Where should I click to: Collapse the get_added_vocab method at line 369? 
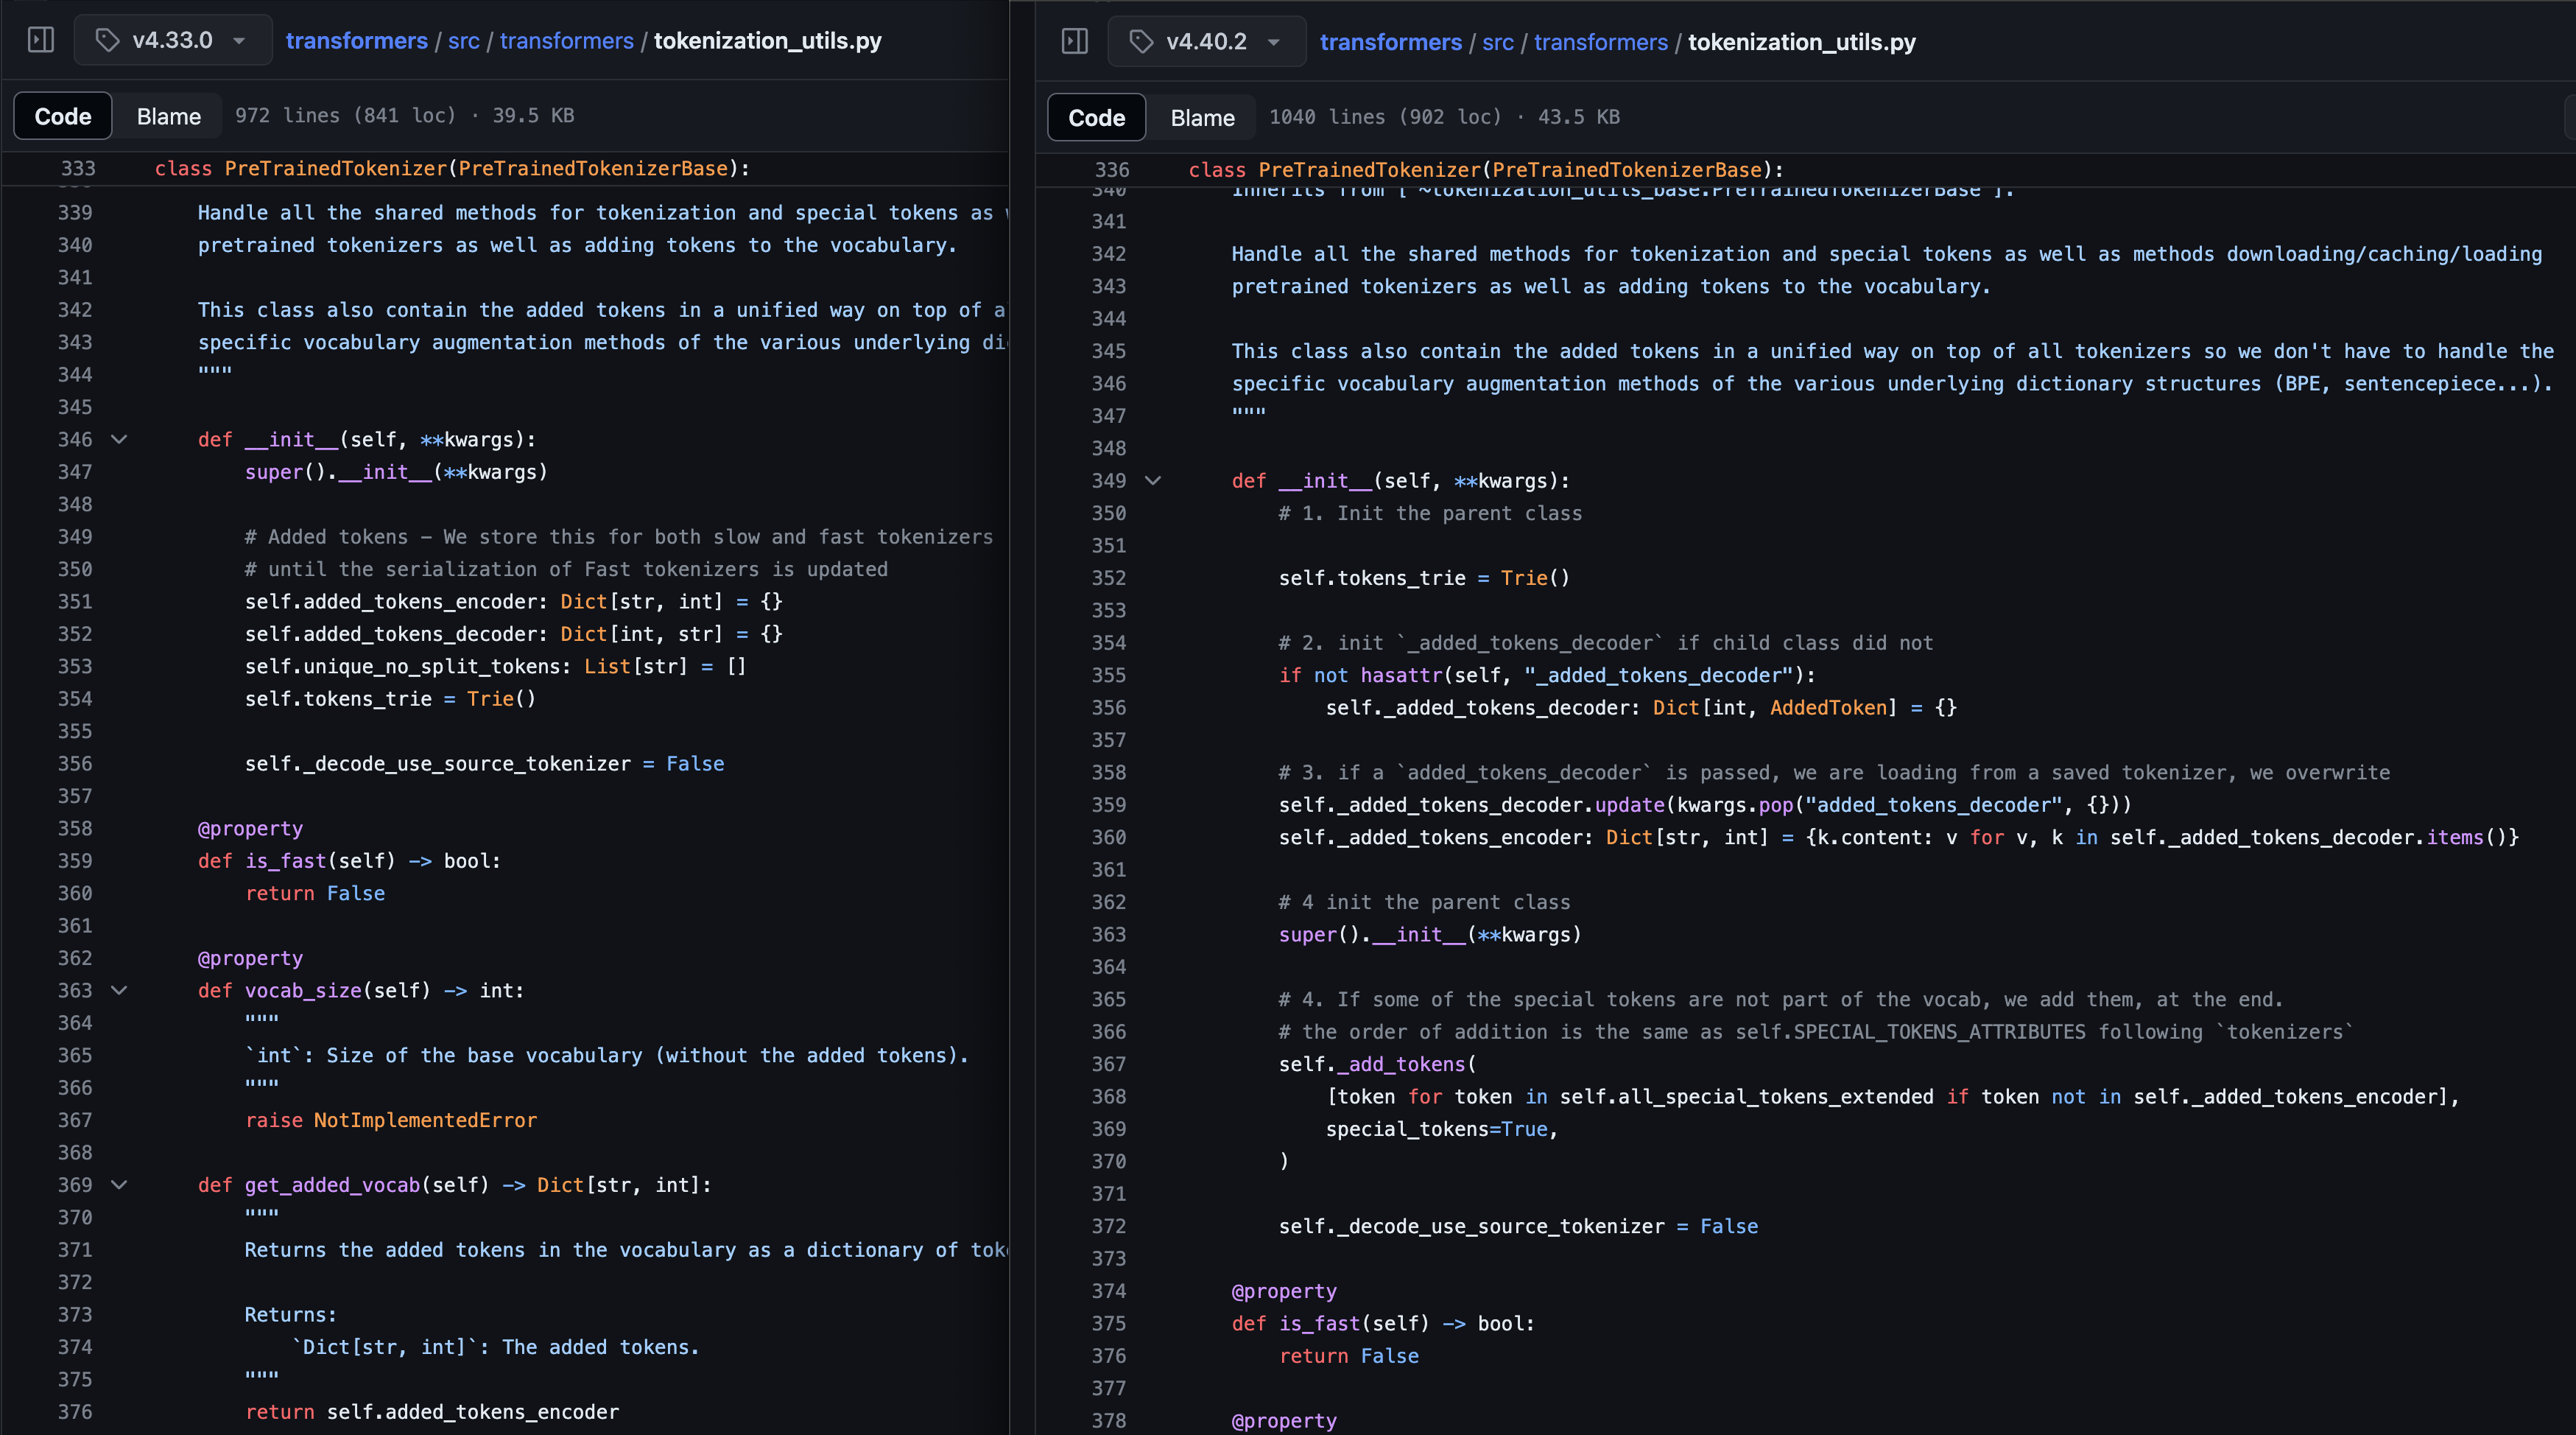(120, 1185)
